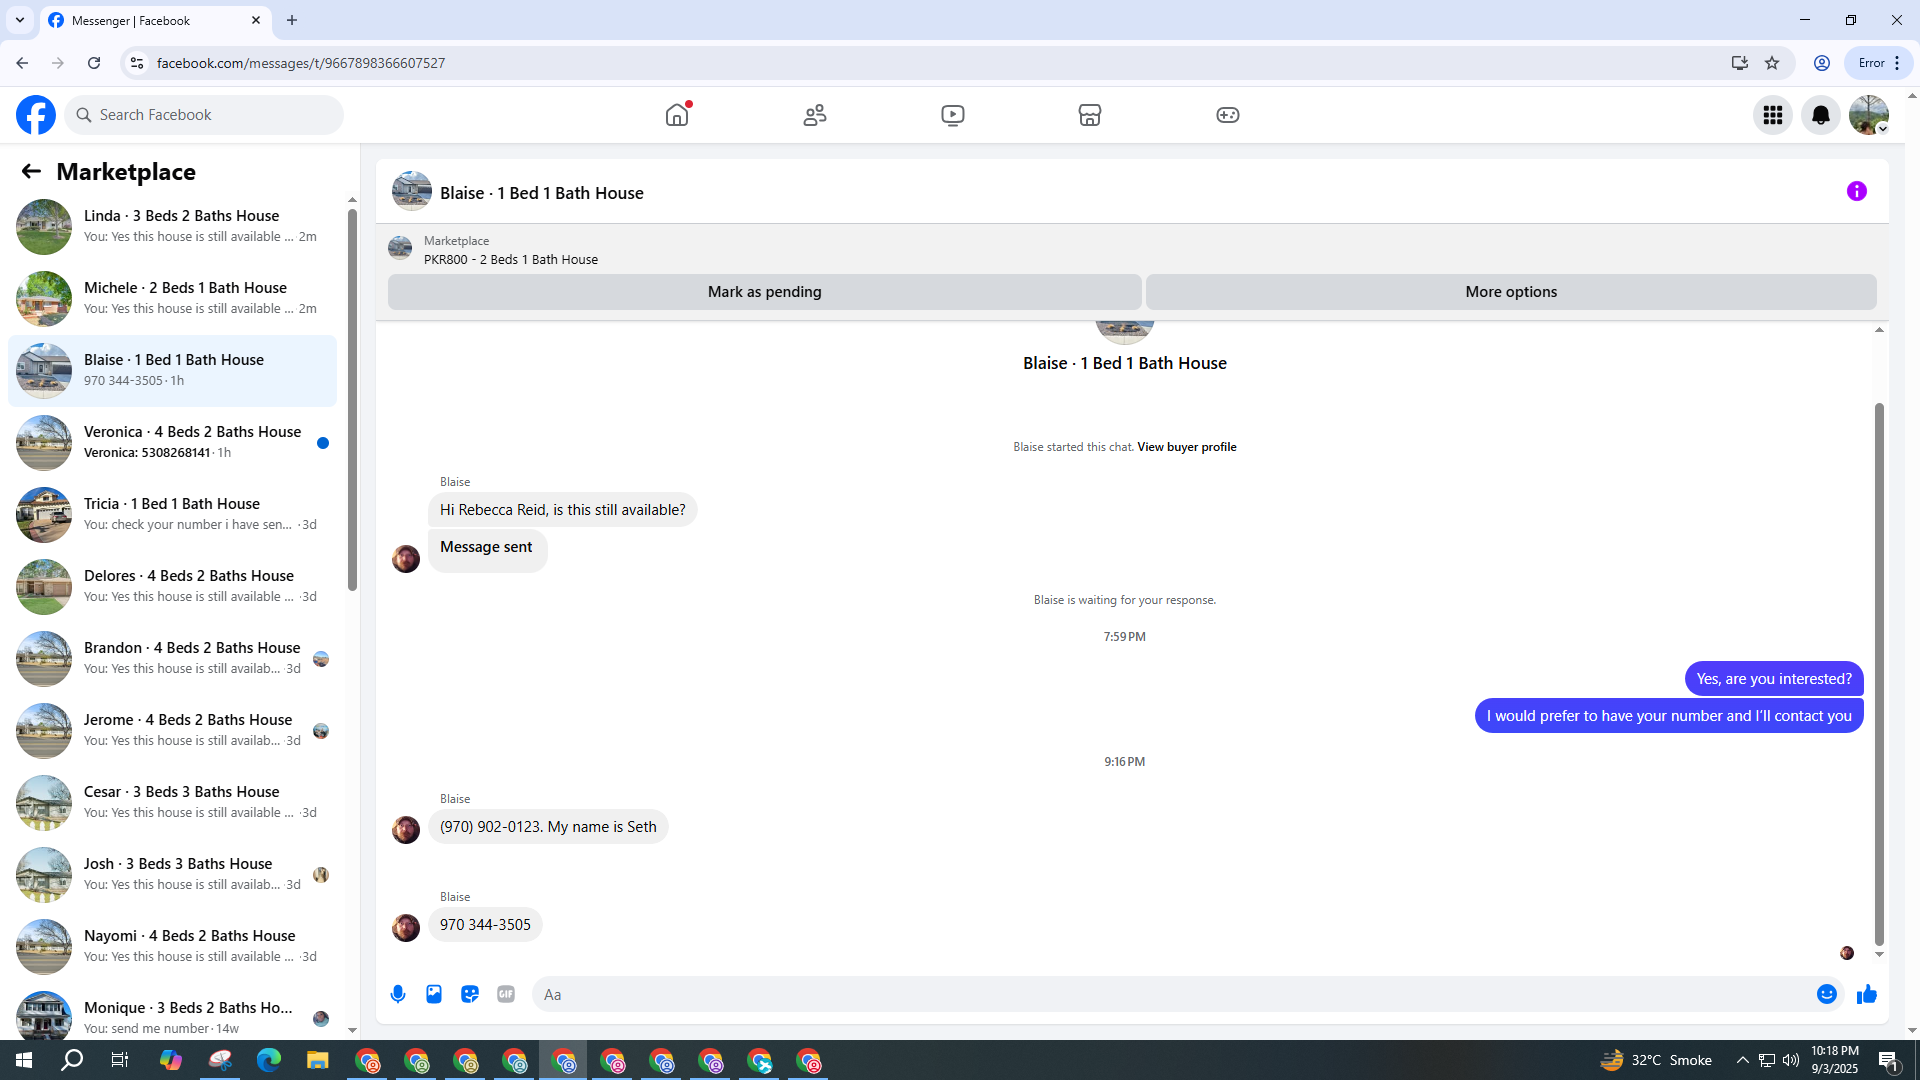Open Delores 4 Beds 2 Baths House chat

172,587
